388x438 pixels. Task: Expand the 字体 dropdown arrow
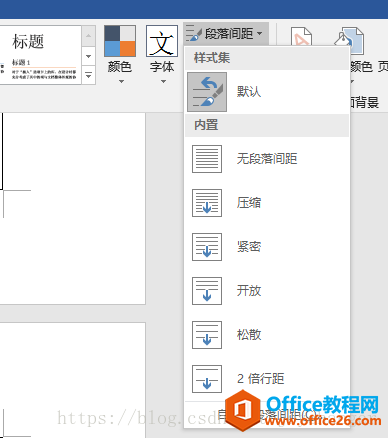tap(163, 81)
